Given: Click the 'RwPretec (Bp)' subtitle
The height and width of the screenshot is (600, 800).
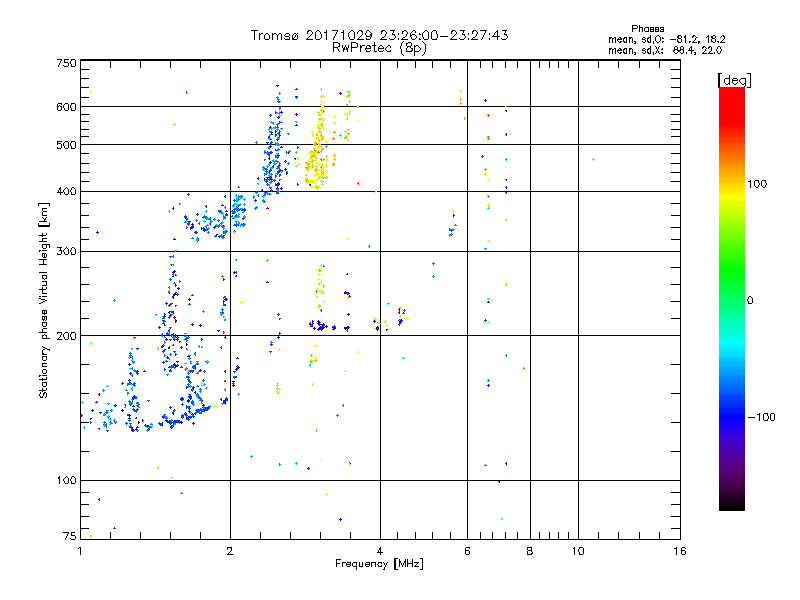Looking at the screenshot, I should click(x=379, y=47).
